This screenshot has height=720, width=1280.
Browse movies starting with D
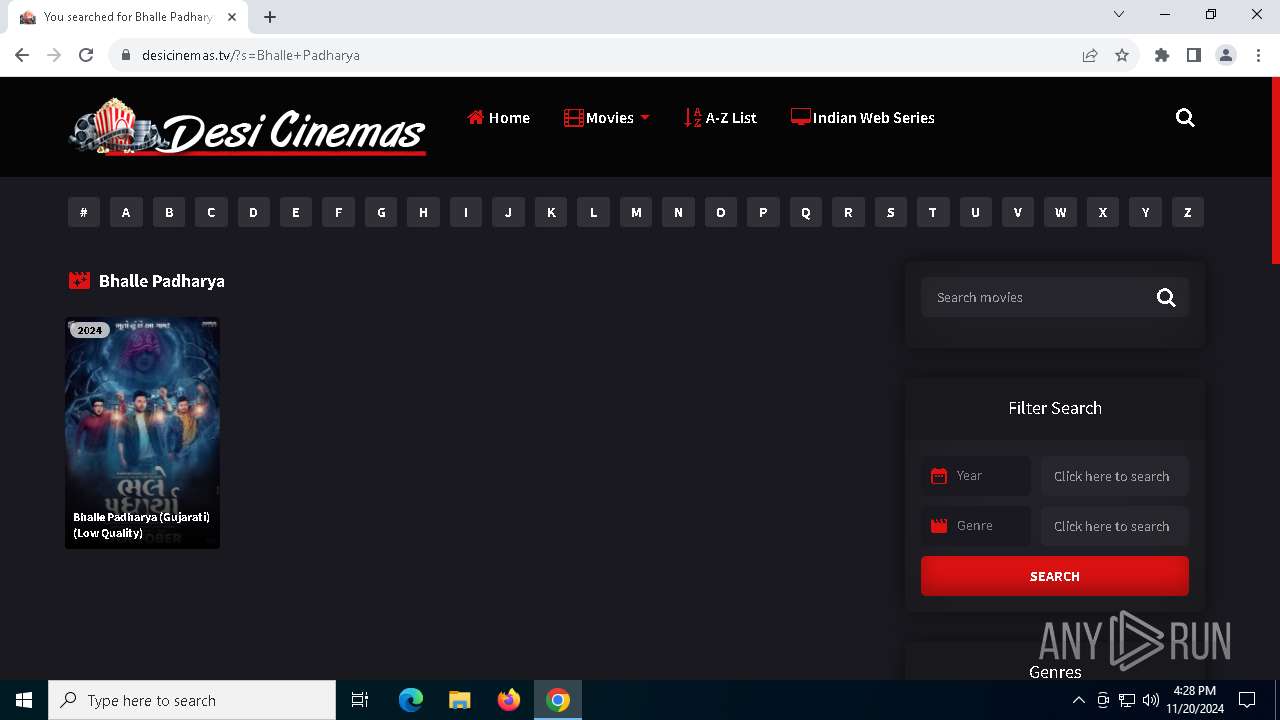coord(254,212)
